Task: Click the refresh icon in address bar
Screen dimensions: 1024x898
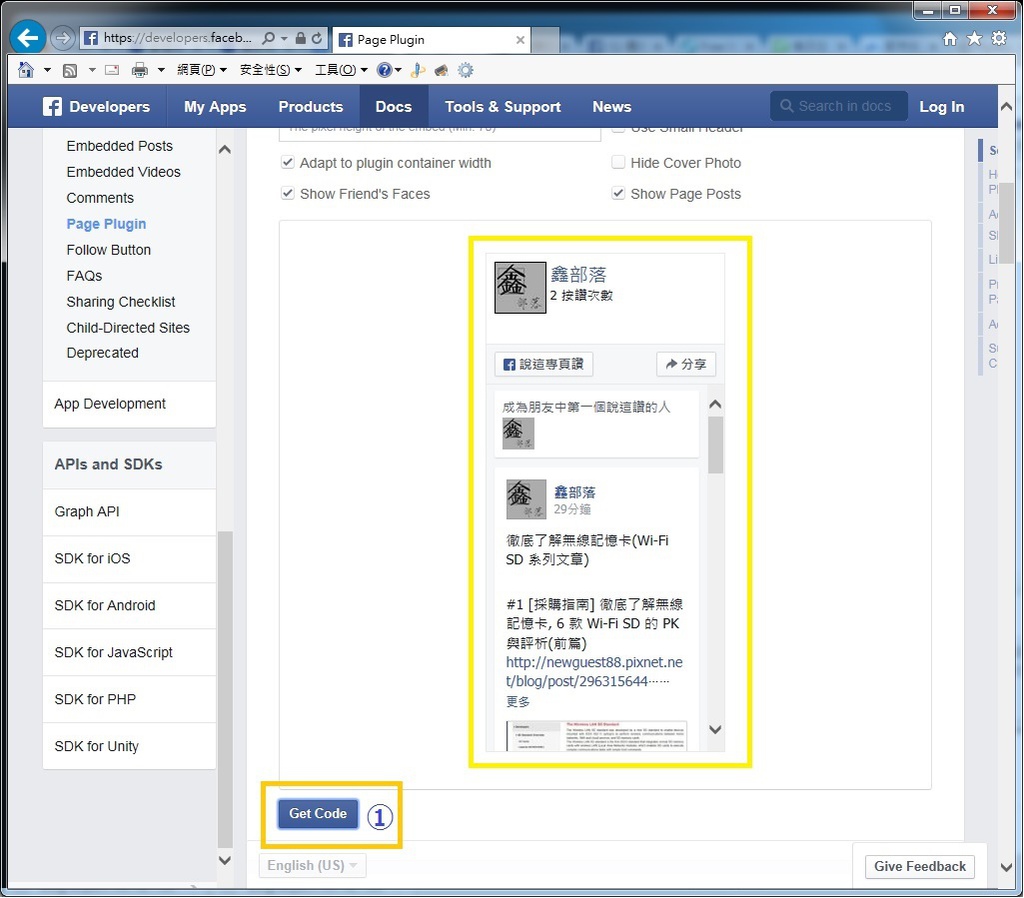Action: 317,38
